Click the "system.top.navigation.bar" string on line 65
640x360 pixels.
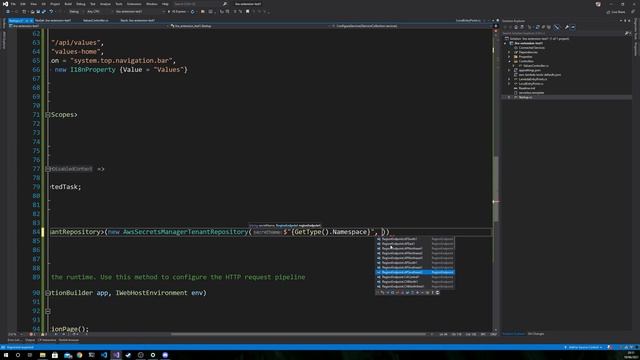click(x=121, y=61)
